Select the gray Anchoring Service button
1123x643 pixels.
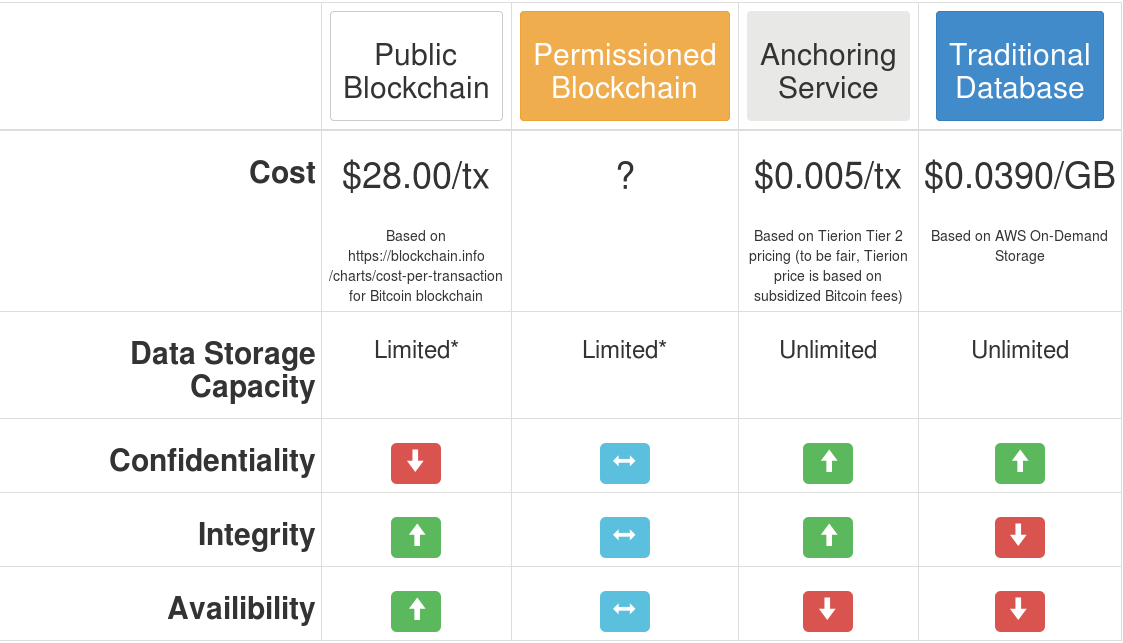tap(828, 66)
